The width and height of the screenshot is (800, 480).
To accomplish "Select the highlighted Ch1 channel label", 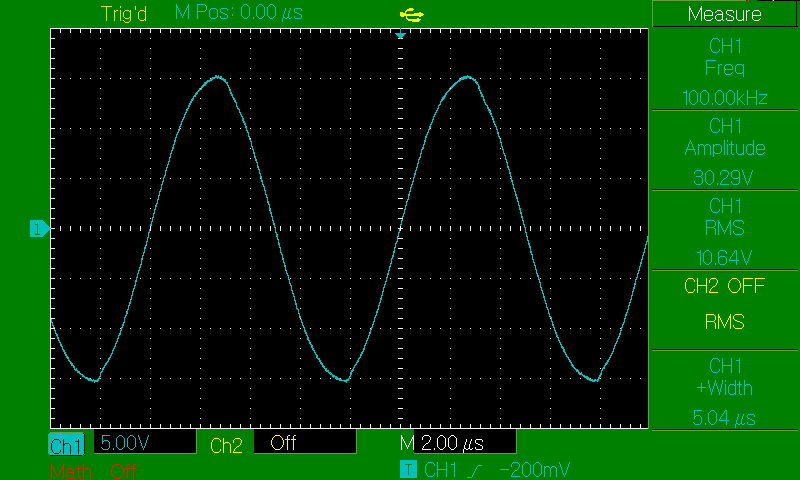I will (67, 445).
